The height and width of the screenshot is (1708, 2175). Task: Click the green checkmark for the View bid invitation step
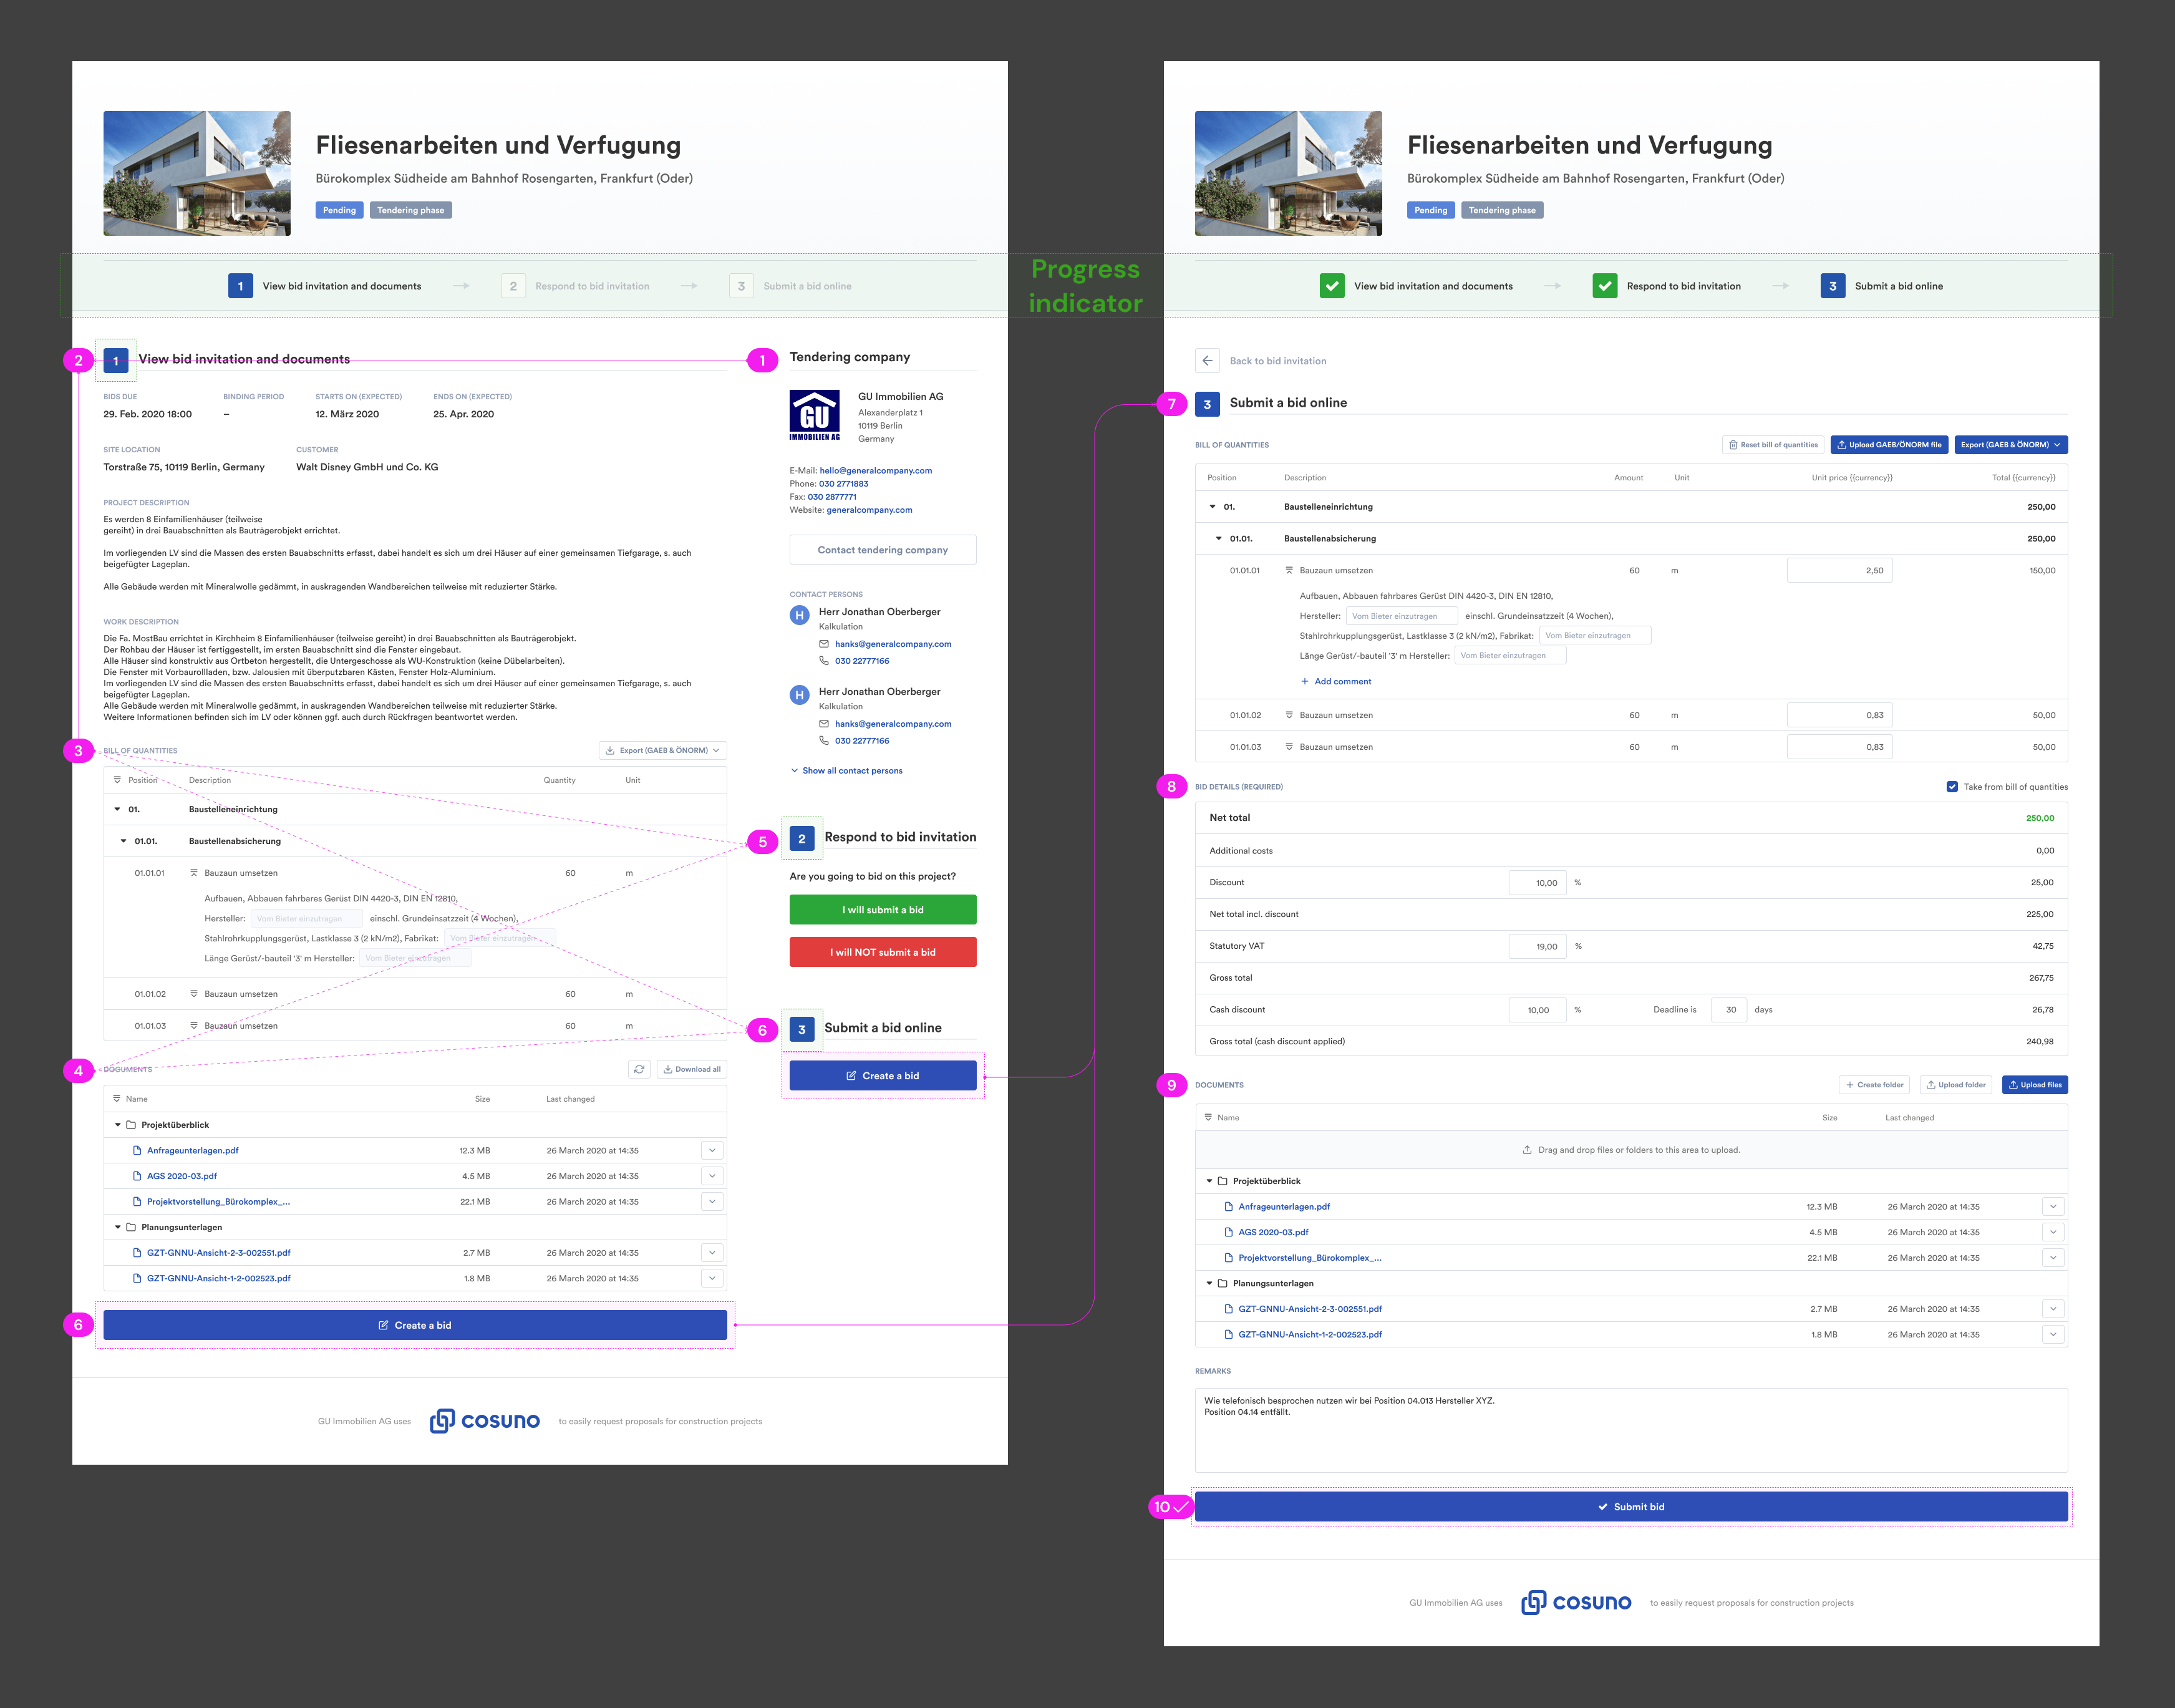[1332, 286]
